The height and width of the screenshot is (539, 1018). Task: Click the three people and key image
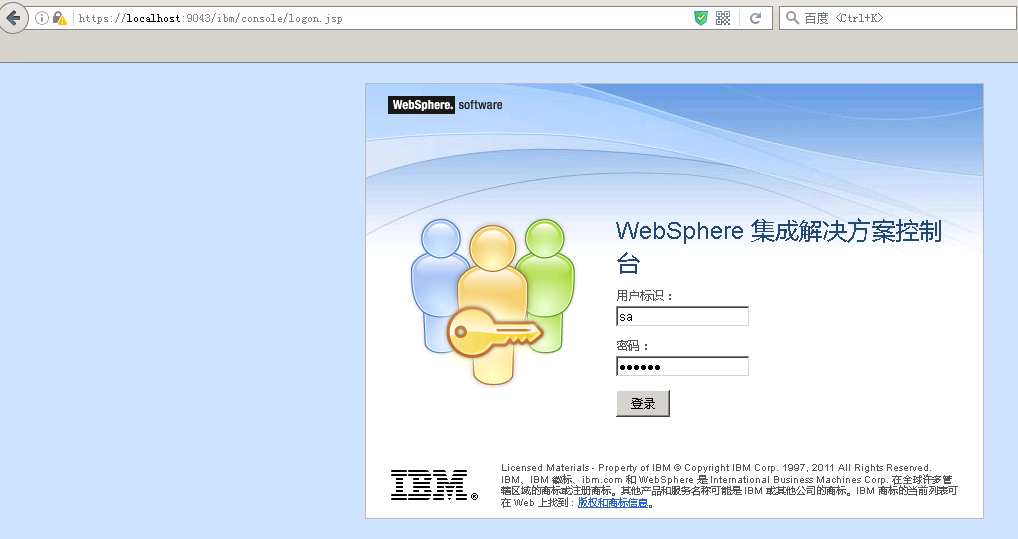(493, 301)
